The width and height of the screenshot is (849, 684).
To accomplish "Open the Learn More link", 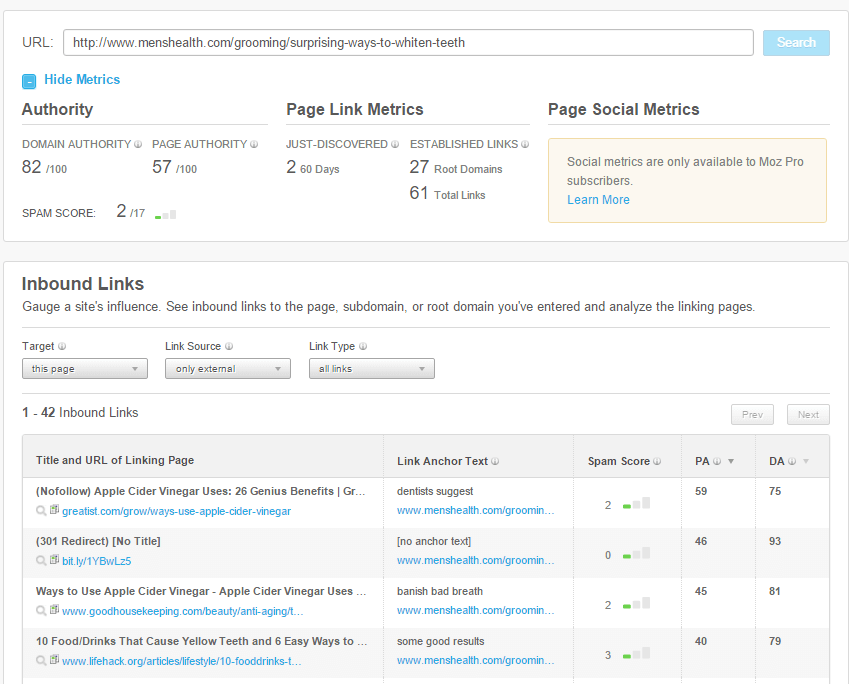I will [598, 200].
